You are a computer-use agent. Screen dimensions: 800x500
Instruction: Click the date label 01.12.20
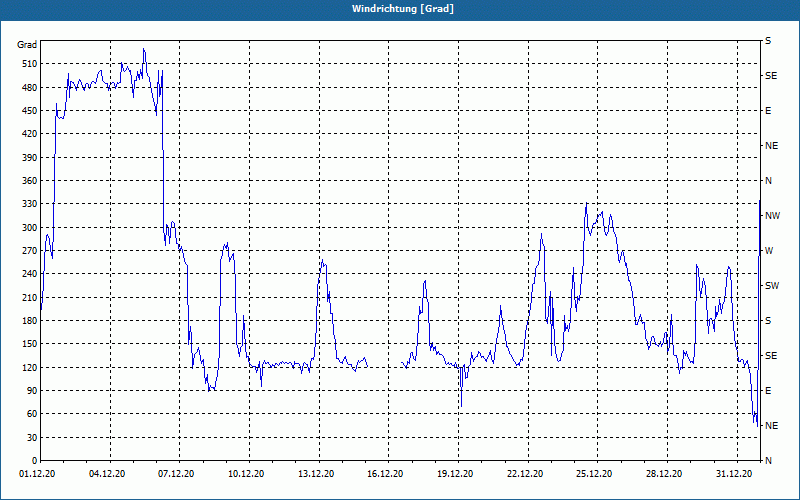[x=37, y=474]
